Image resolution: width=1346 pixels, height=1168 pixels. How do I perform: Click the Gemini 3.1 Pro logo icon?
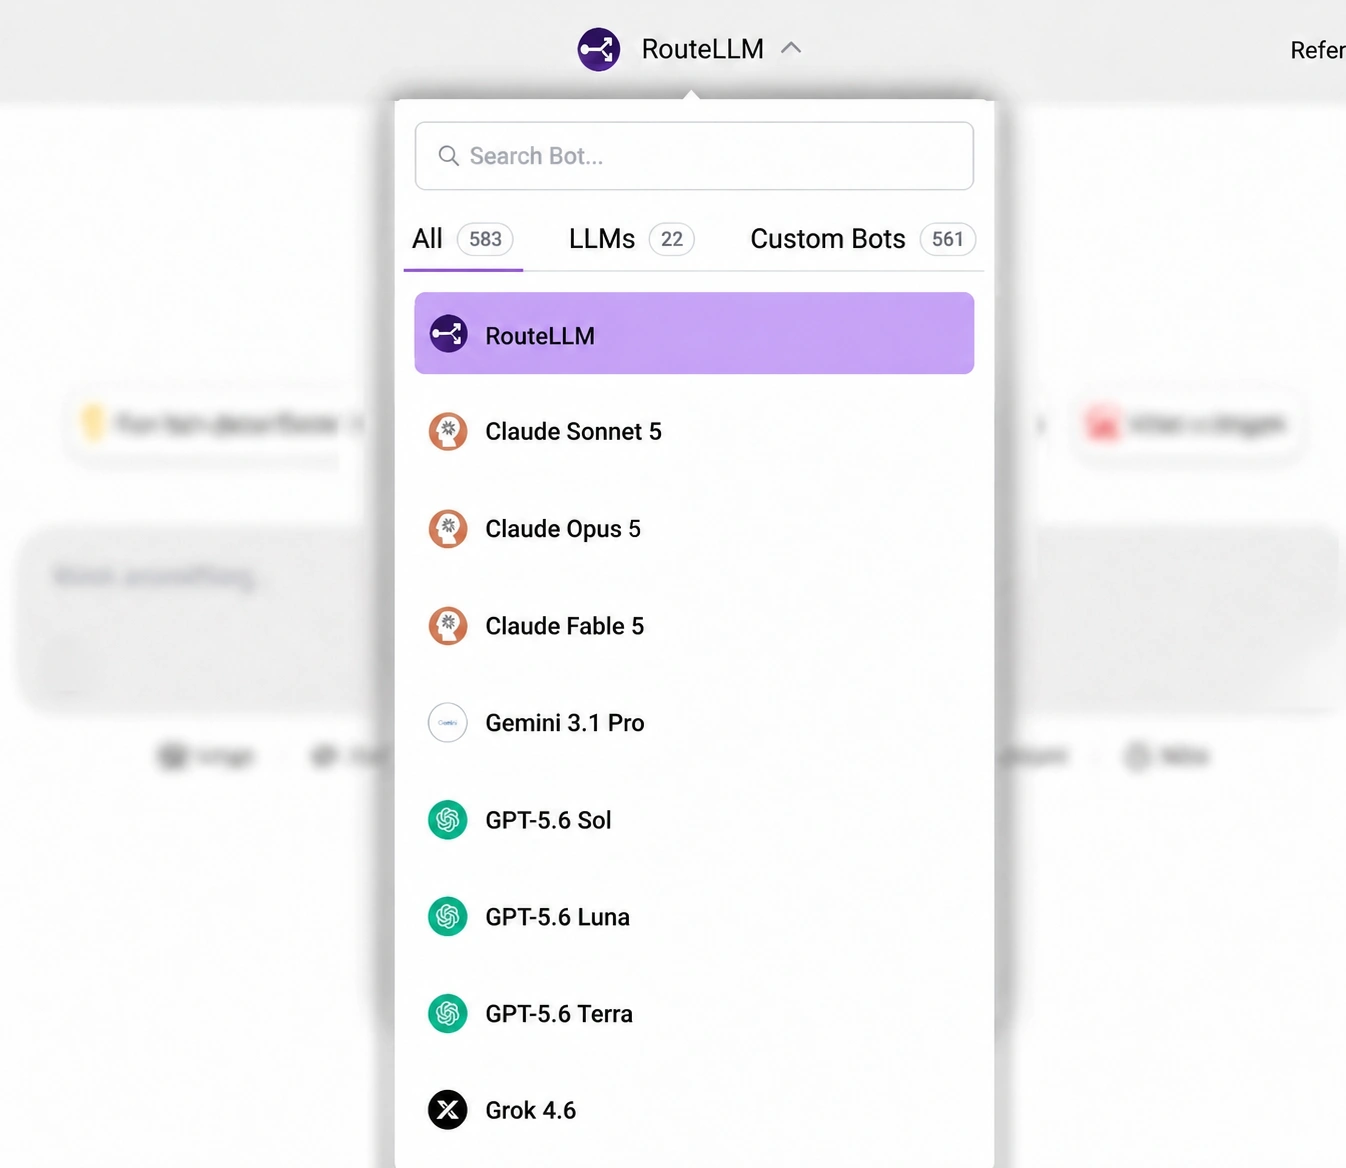tap(448, 722)
